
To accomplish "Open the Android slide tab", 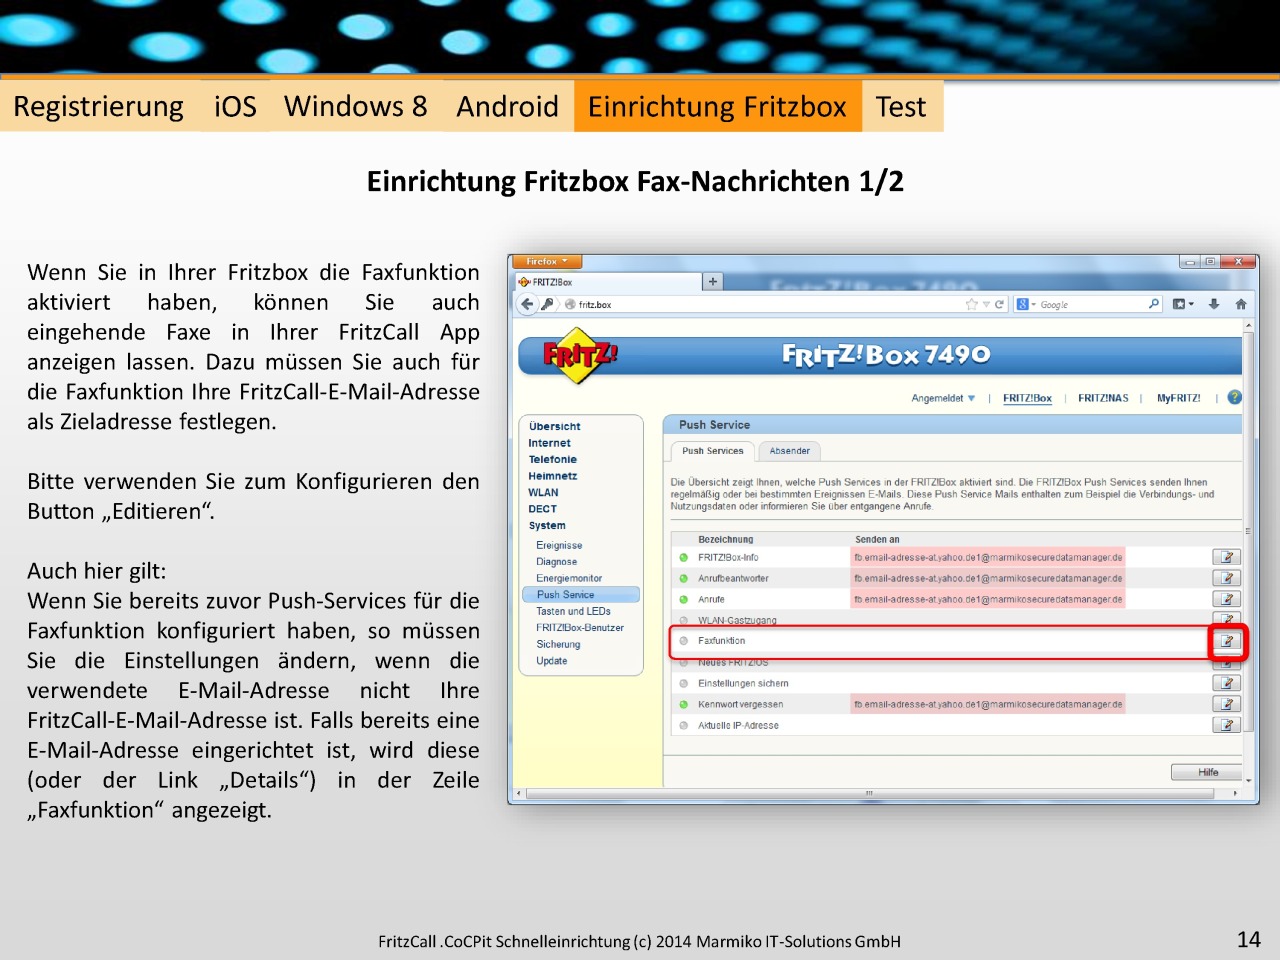I will tap(507, 107).
